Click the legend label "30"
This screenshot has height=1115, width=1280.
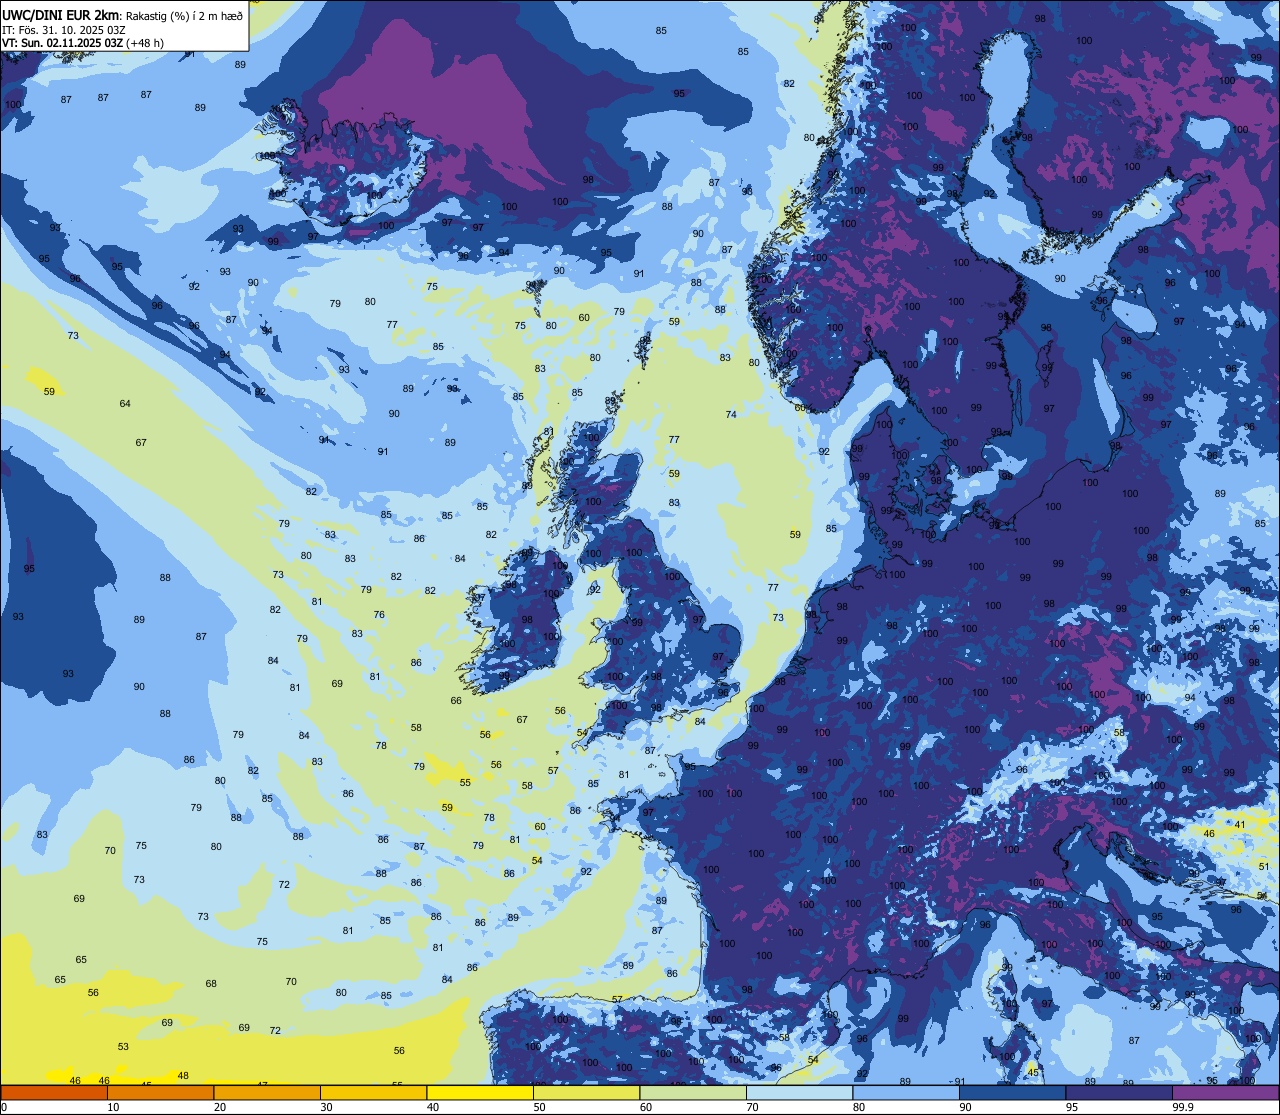click(x=326, y=1107)
